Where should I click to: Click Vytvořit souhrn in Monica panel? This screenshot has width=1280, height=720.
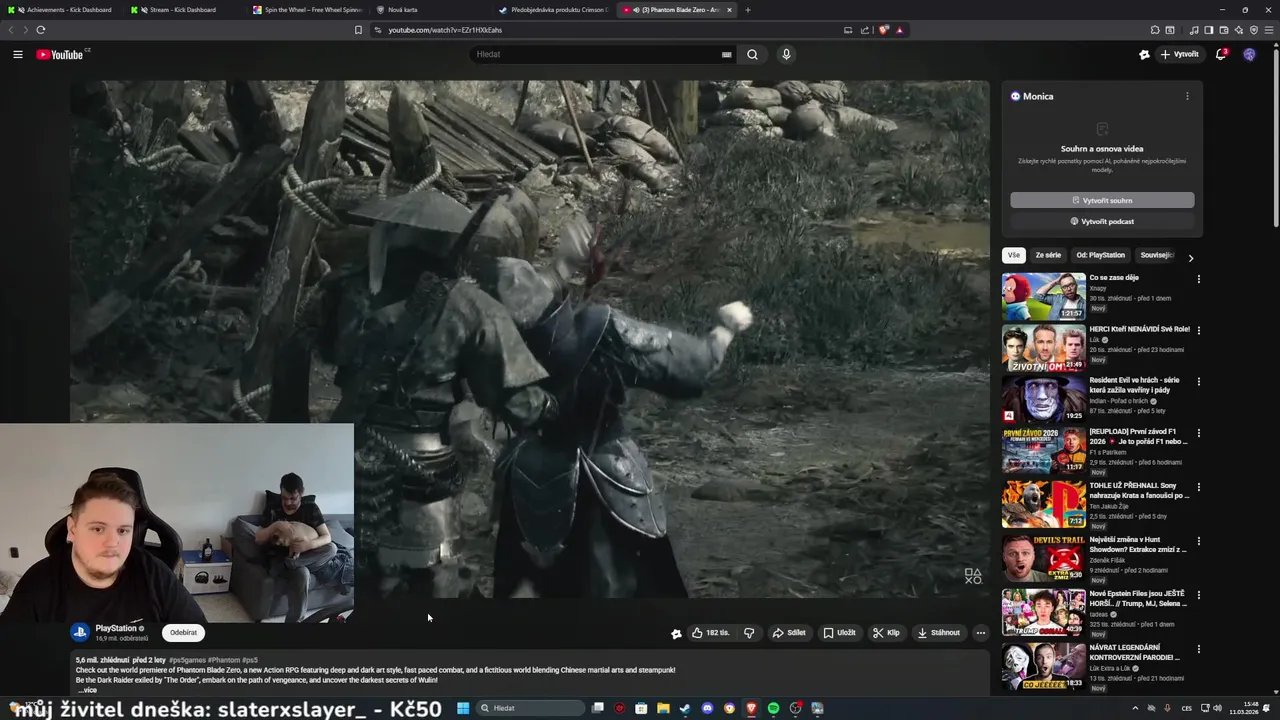click(1102, 200)
